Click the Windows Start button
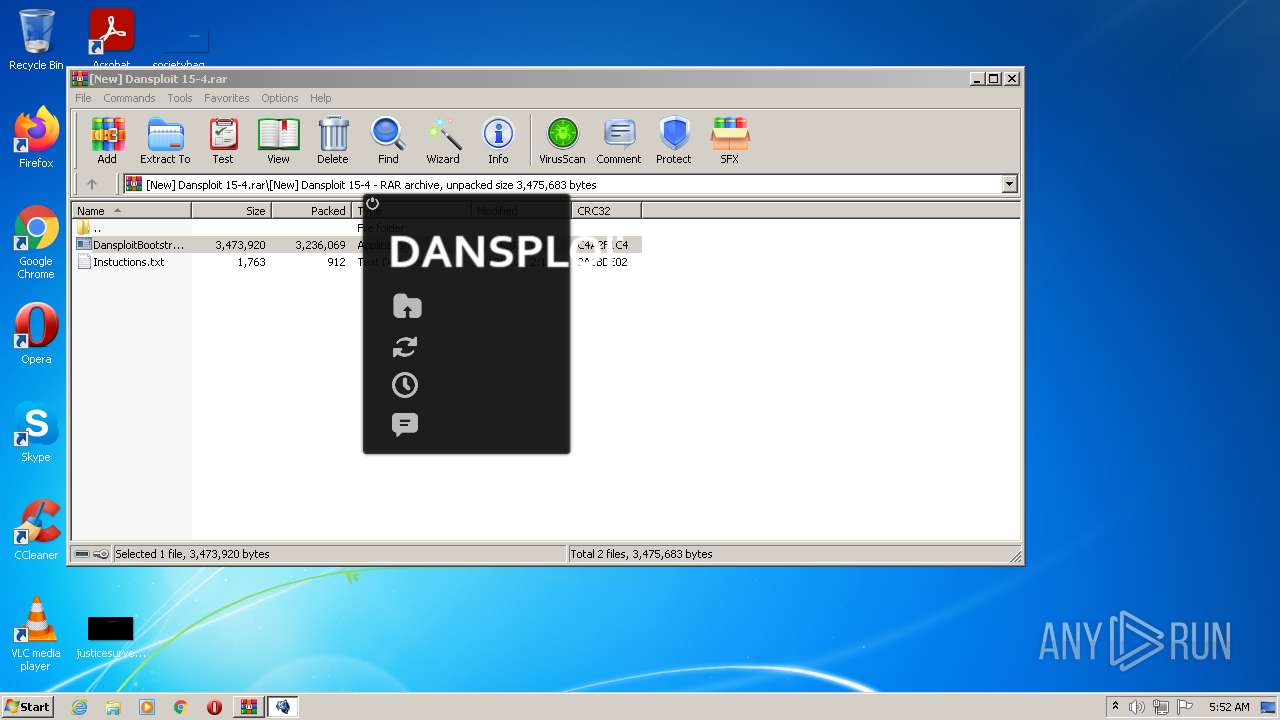 click(x=28, y=707)
